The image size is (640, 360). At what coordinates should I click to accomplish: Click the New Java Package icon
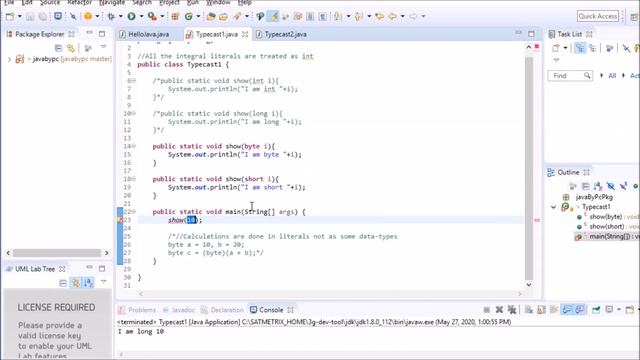175,16
